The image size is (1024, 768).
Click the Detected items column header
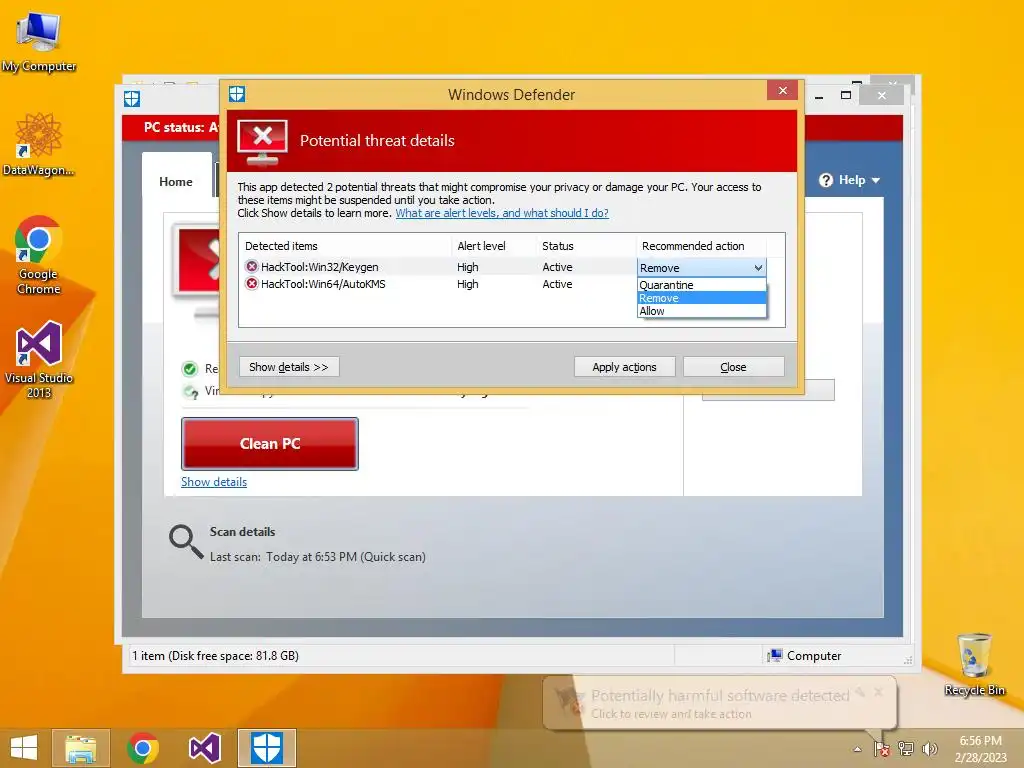coord(345,246)
